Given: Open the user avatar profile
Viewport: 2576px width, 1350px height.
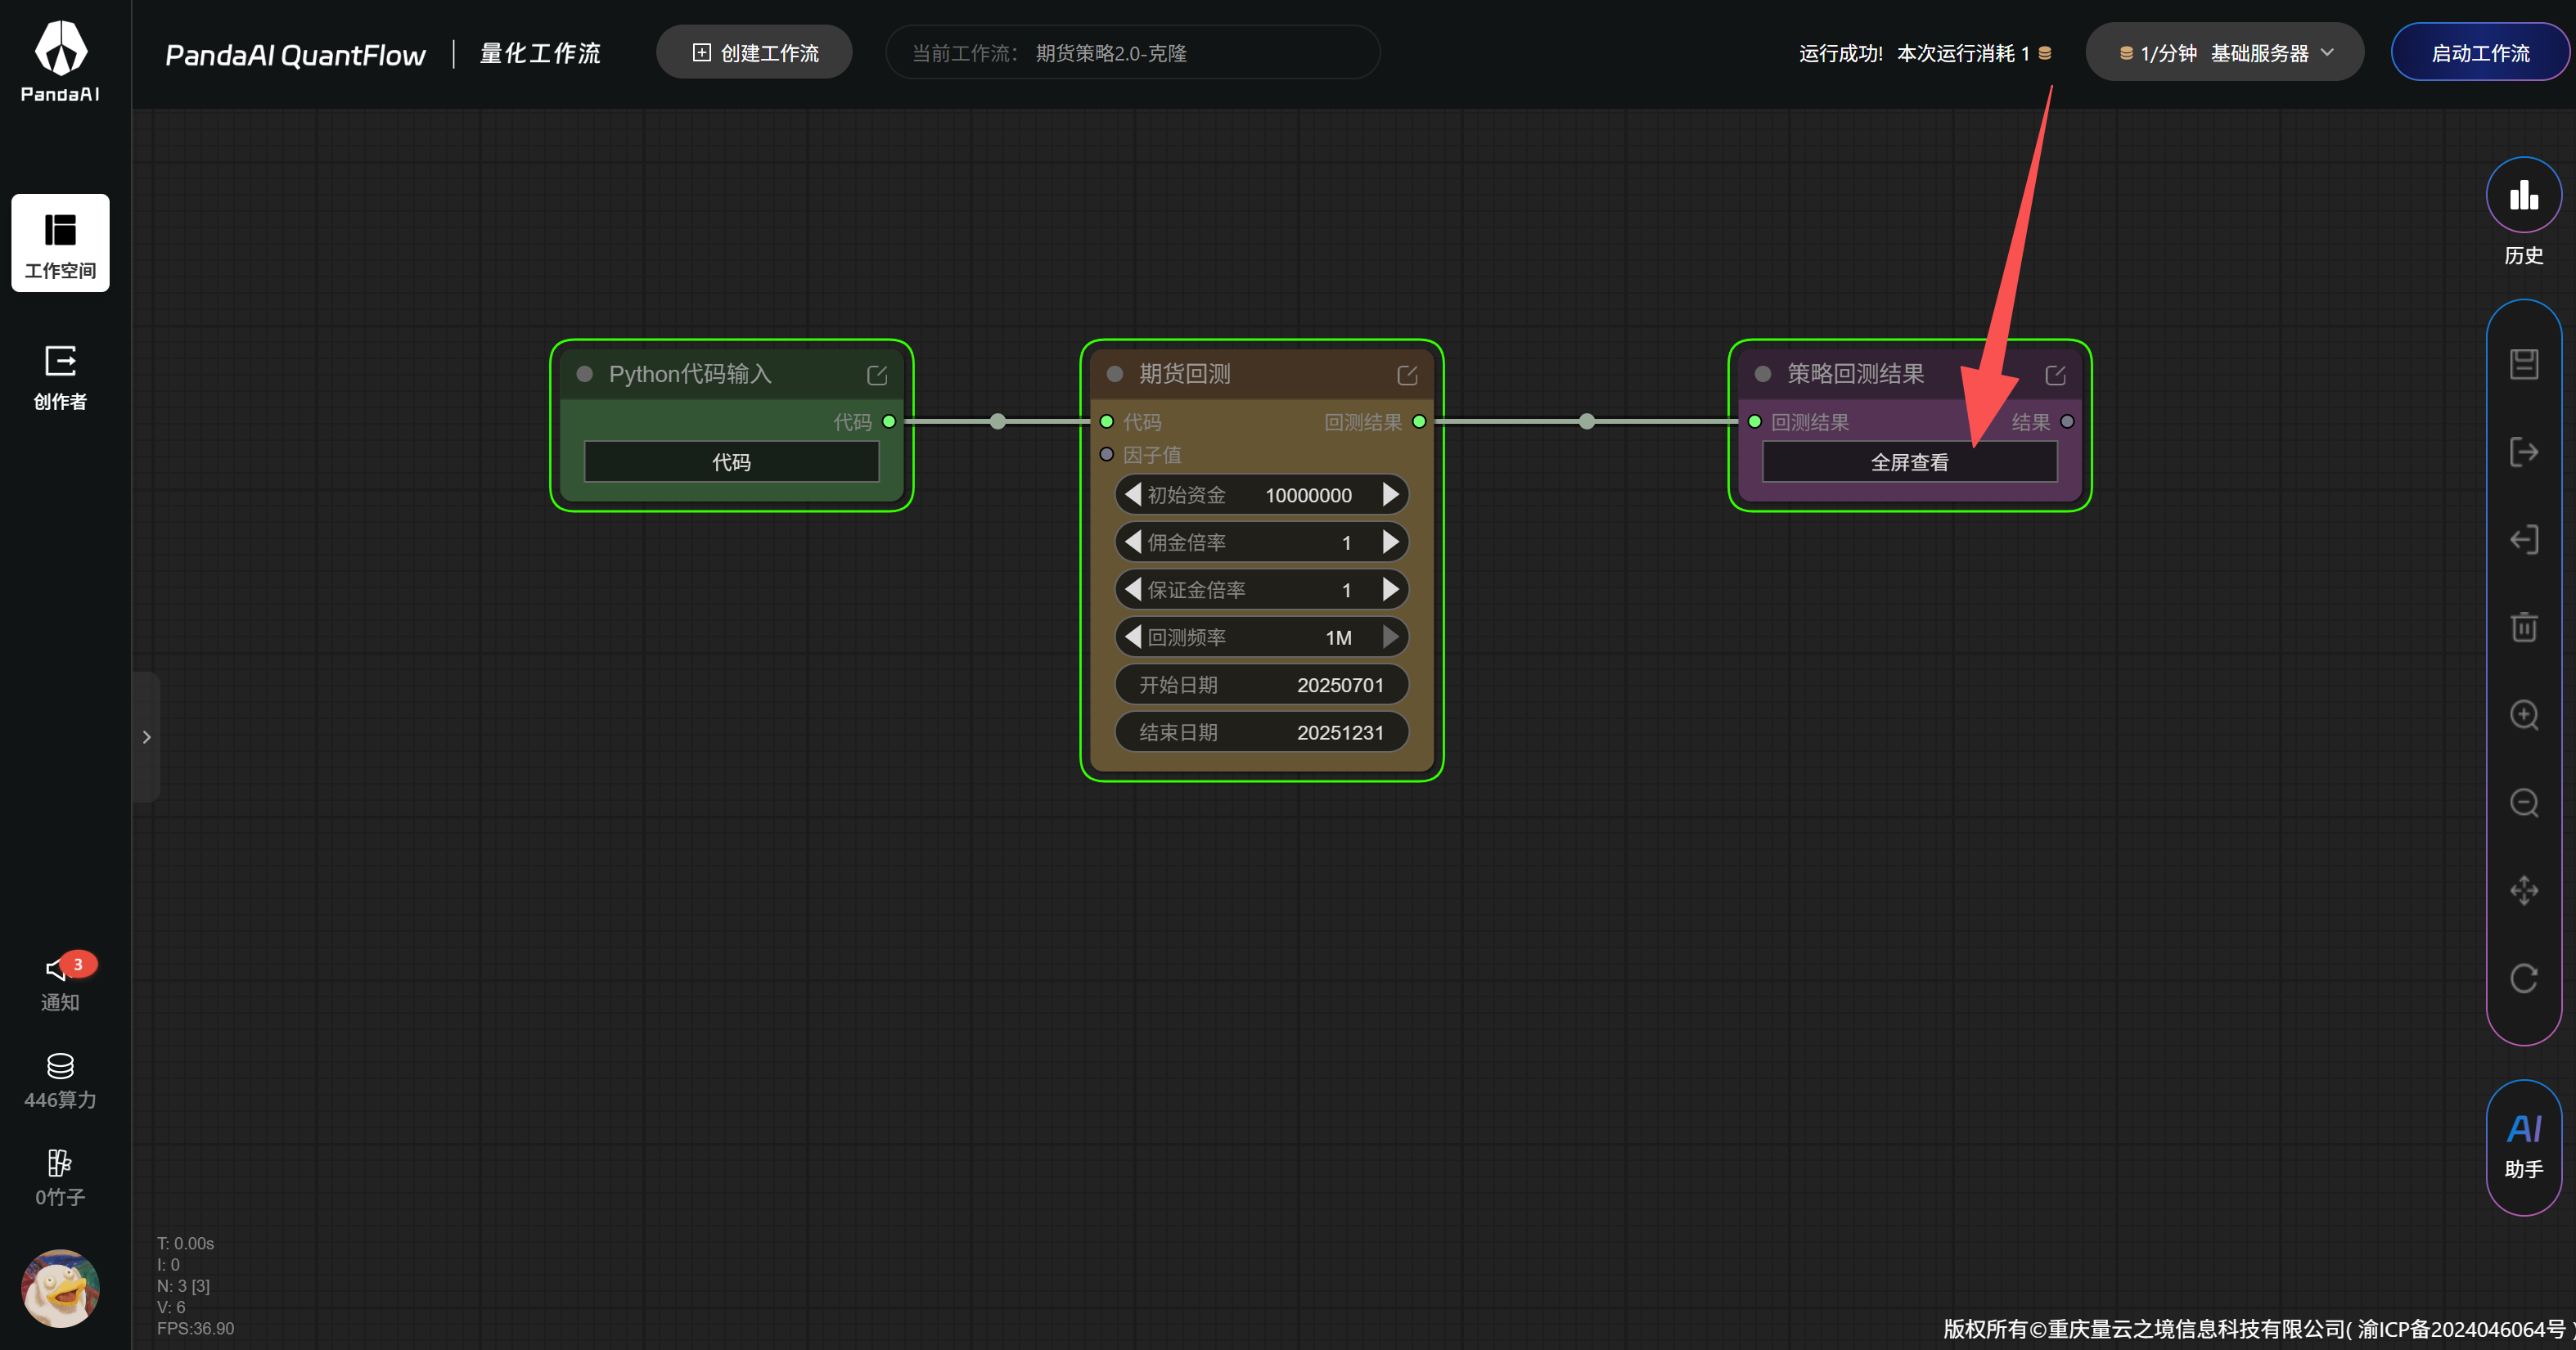Looking at the screenshot, I should pos(60,1288).
